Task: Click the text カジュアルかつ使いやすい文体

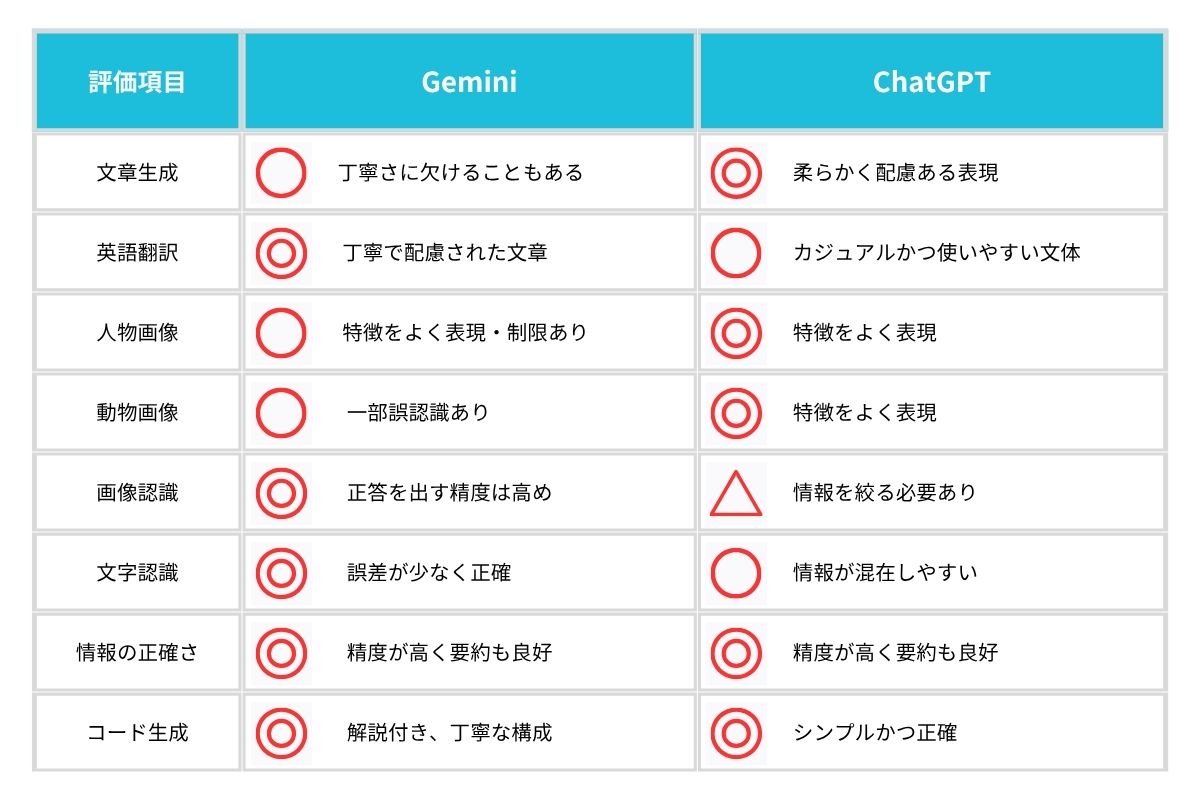Action: pyautogui.click(x=936, y=253)
